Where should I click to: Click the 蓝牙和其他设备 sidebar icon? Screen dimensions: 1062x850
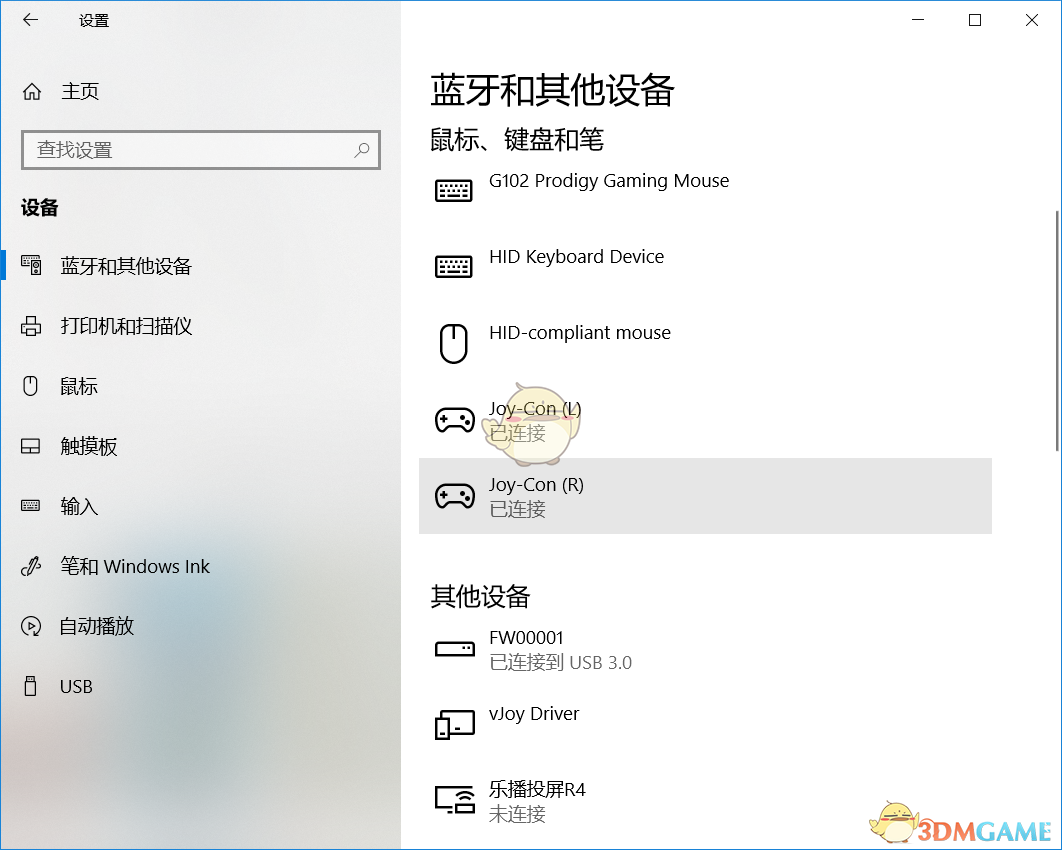[31, 265]
